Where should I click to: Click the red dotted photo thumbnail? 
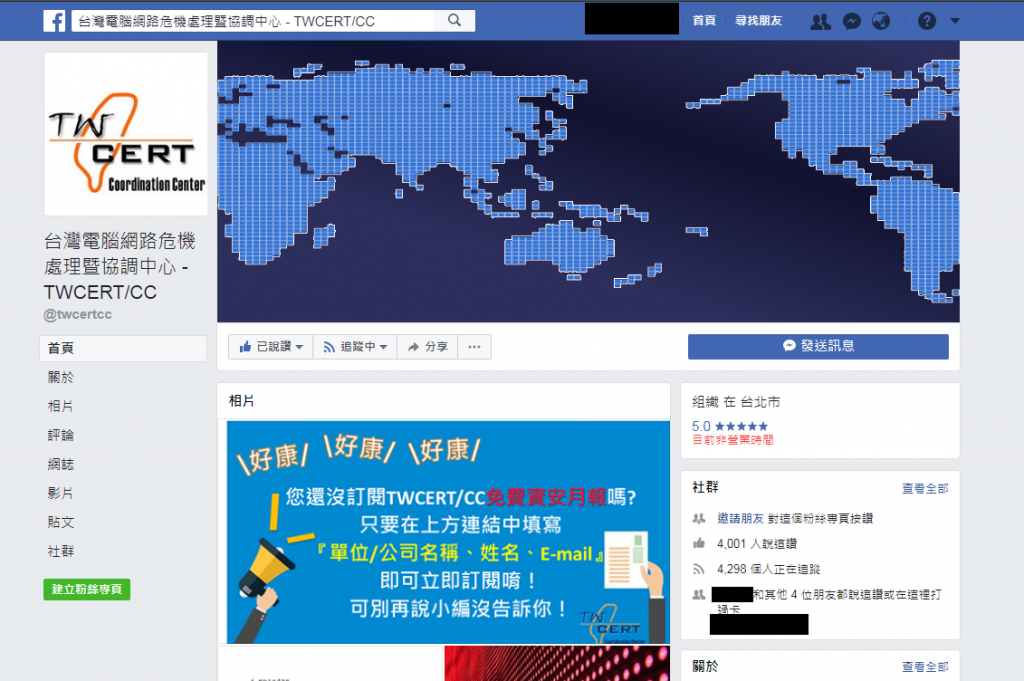[x=557, y=663]
